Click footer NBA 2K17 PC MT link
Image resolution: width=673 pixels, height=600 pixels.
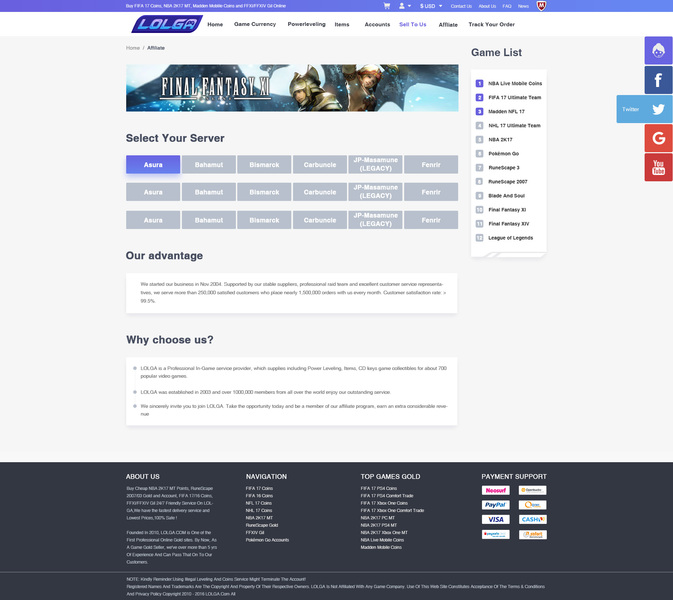tap(377, 518)
